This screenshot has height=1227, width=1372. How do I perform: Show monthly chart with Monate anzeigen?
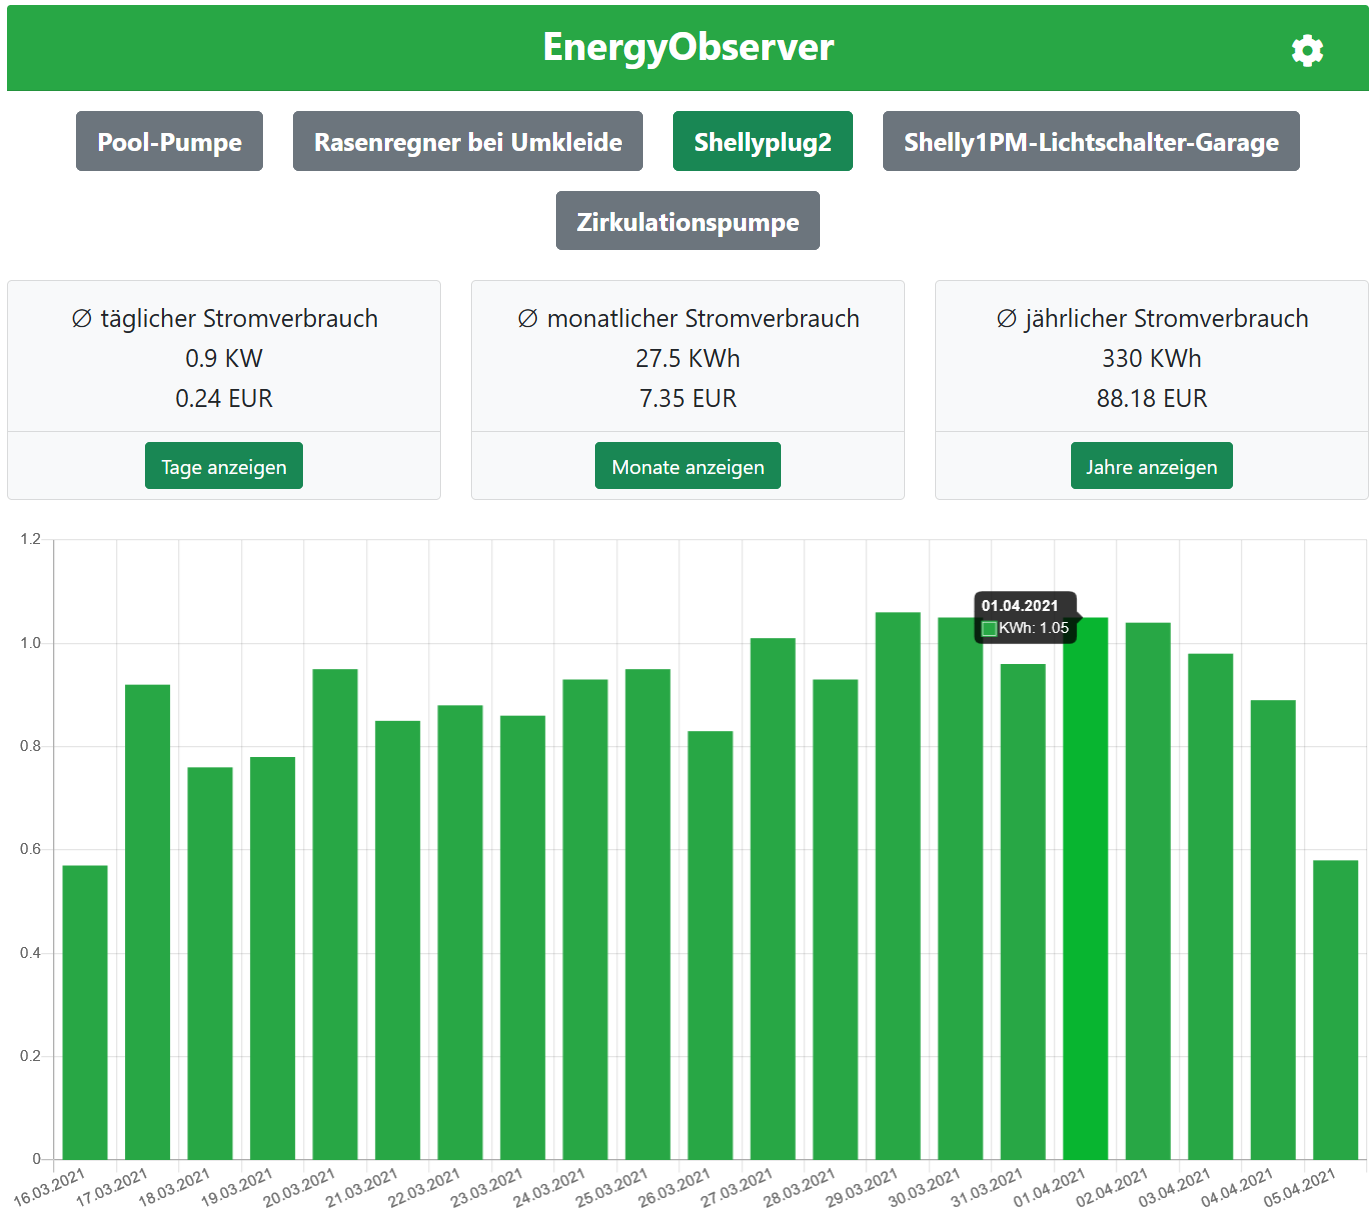687,466
